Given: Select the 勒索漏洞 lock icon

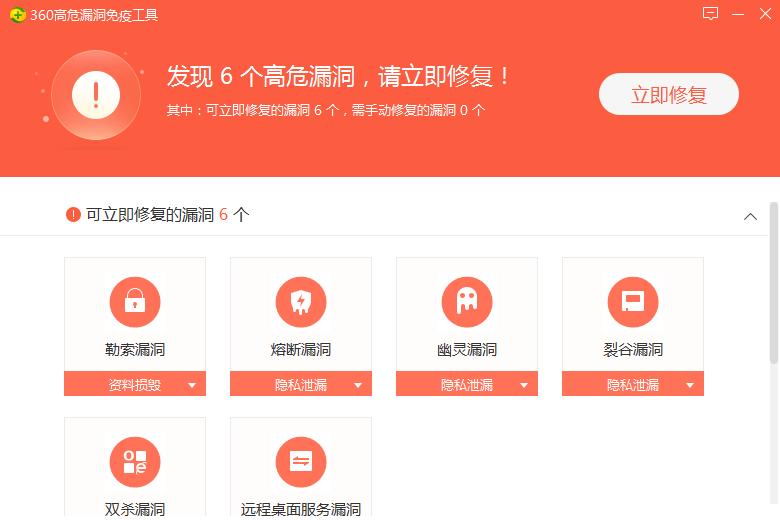Looking at the screenshot, I should [135, 302].
